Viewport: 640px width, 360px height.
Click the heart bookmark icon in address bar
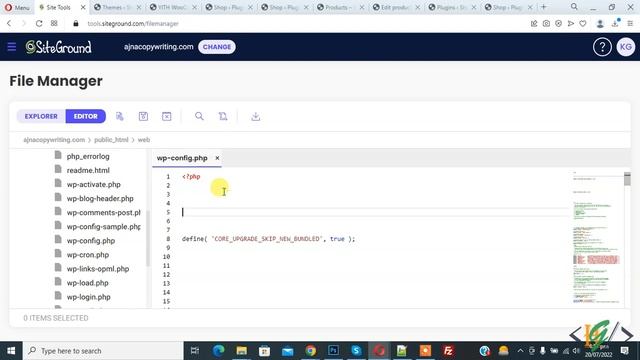pos(583,24)
